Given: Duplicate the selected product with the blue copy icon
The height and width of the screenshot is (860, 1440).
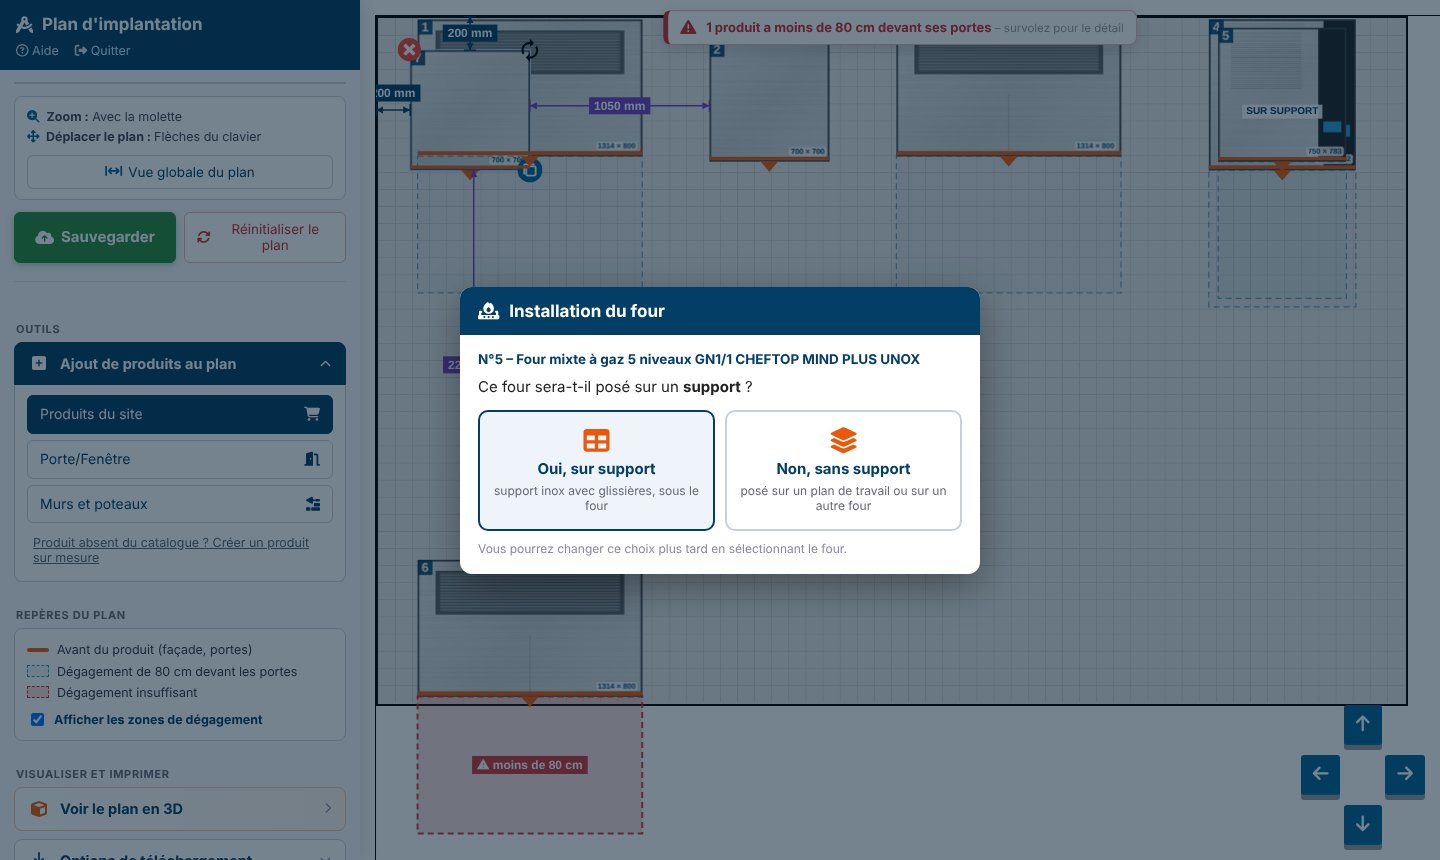Looking at the screenshot, I should click(530, 170).
